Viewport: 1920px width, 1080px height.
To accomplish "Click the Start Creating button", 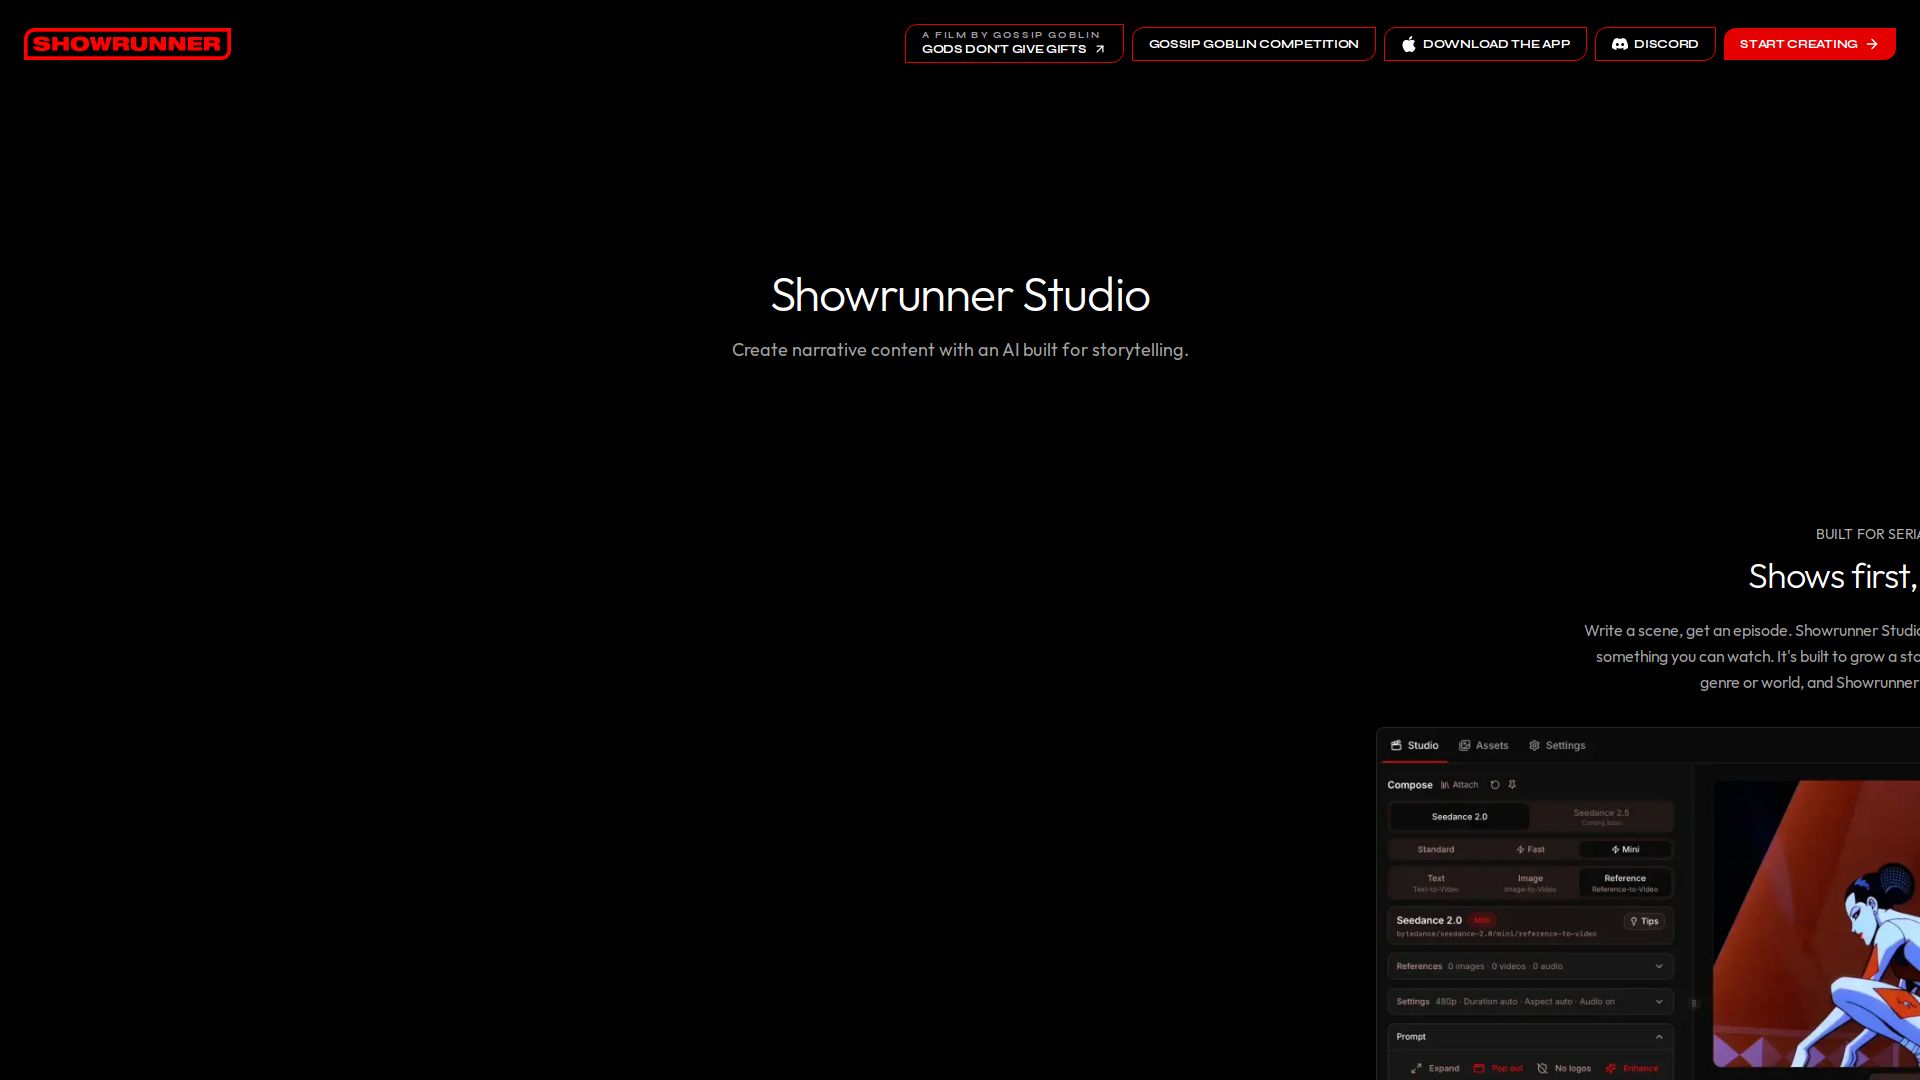I will (x=1809, y=43).
